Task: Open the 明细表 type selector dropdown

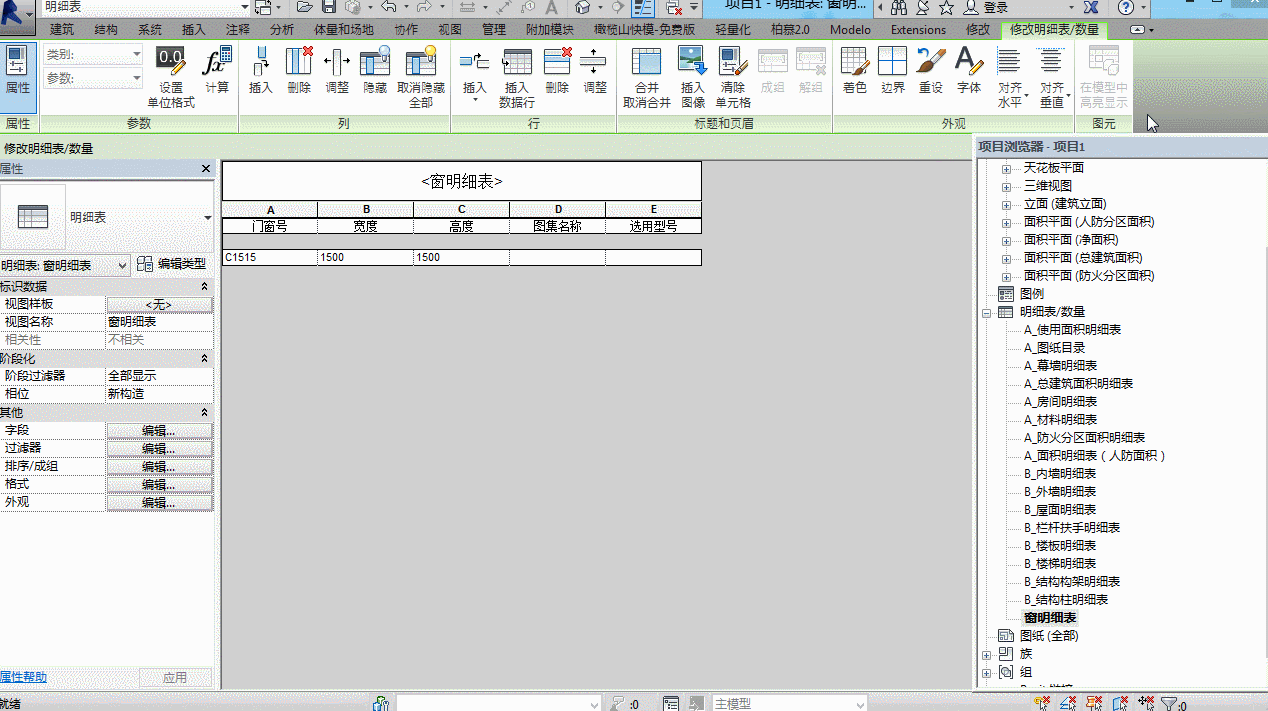Action: (x=207, y=217)
